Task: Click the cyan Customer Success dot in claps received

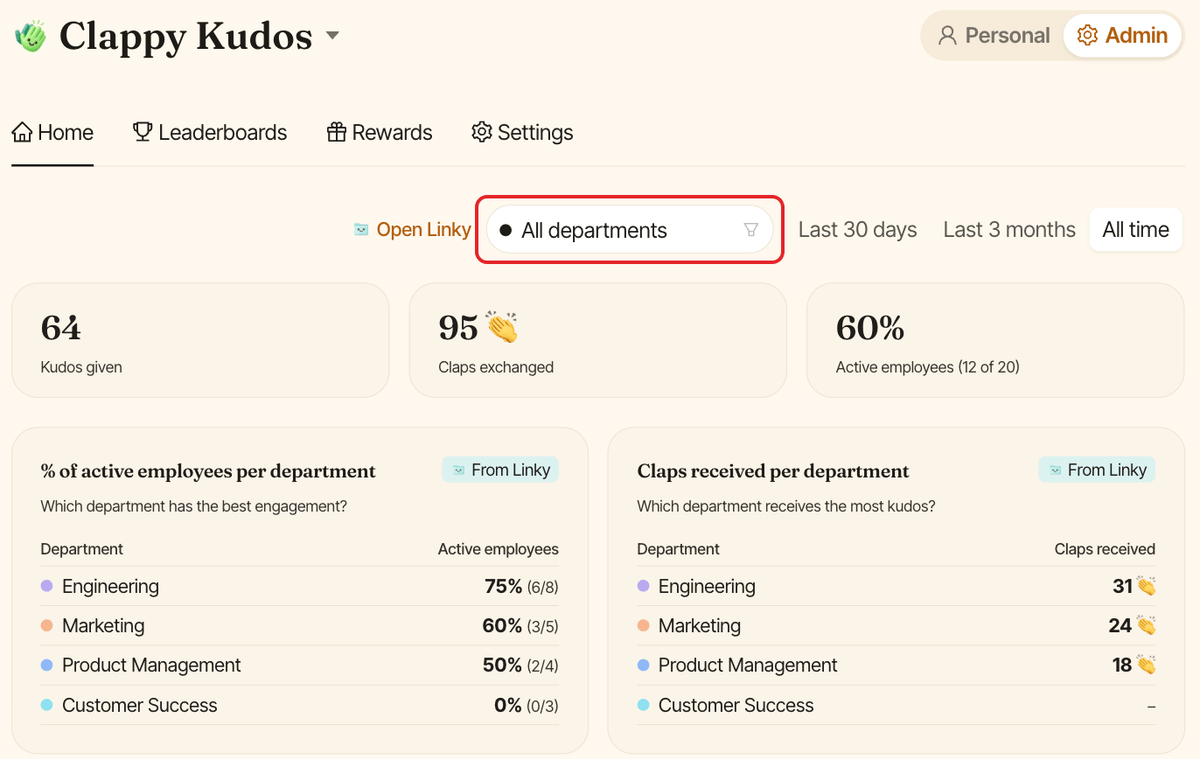Action: 643,705
